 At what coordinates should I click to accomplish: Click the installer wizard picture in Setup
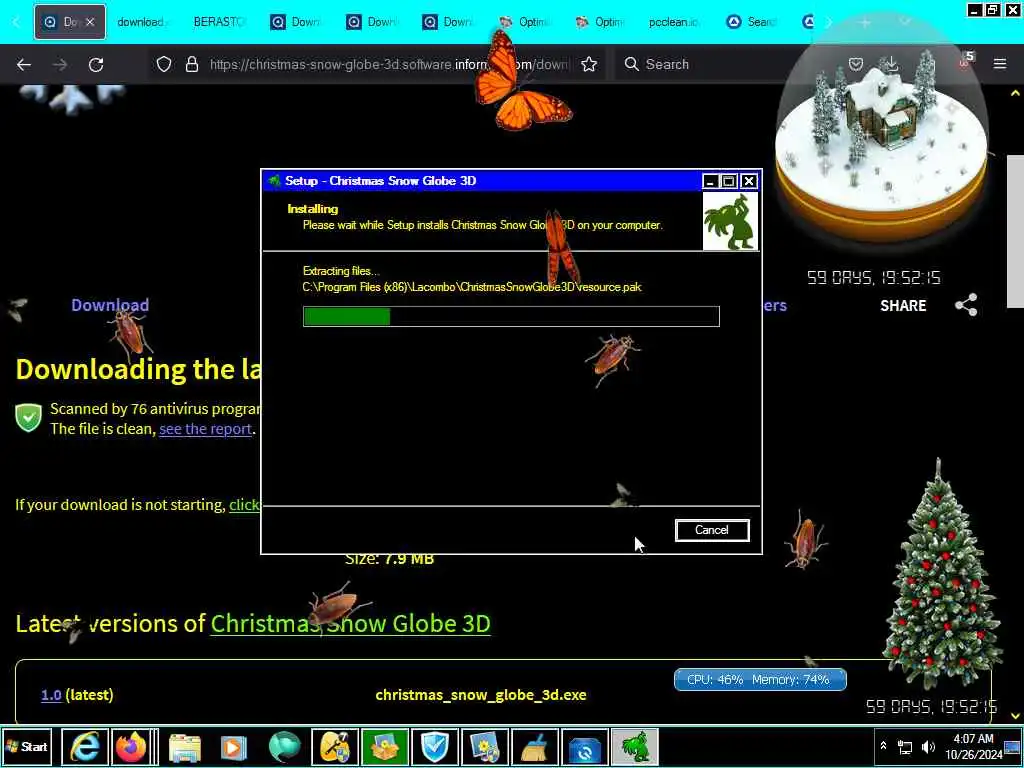point(730,221)
